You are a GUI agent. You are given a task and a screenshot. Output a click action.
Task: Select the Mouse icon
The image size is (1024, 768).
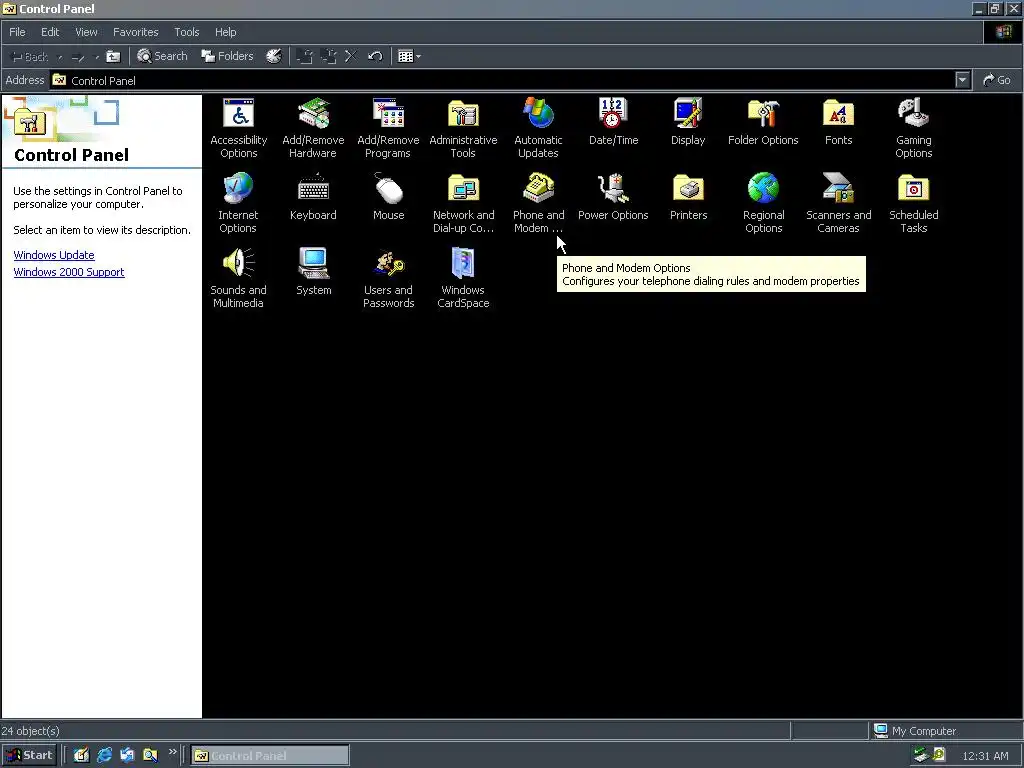[389, 197]
